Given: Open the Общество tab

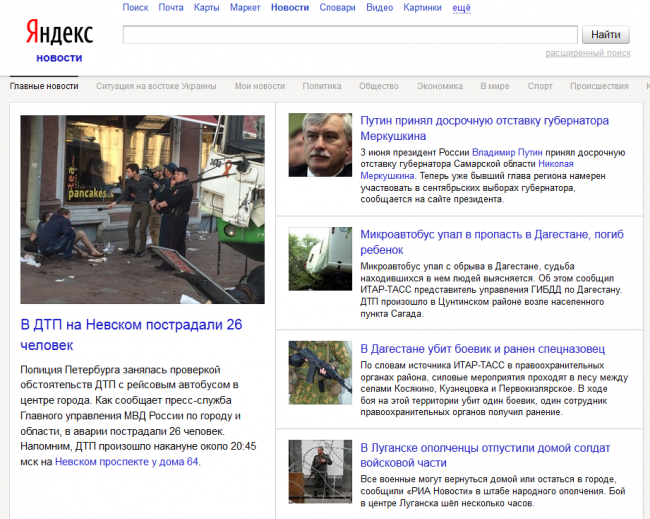Looking at the screenshot, I should (x=378, y=86).
